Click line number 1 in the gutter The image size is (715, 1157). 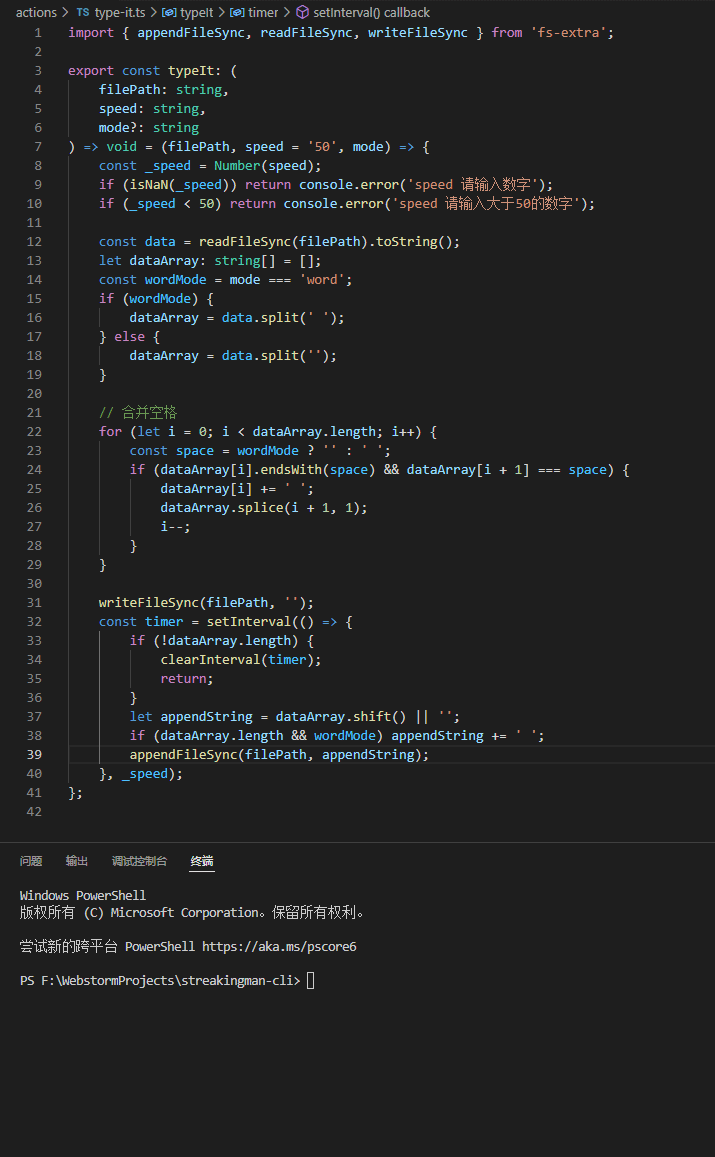[x=38, y=33]
